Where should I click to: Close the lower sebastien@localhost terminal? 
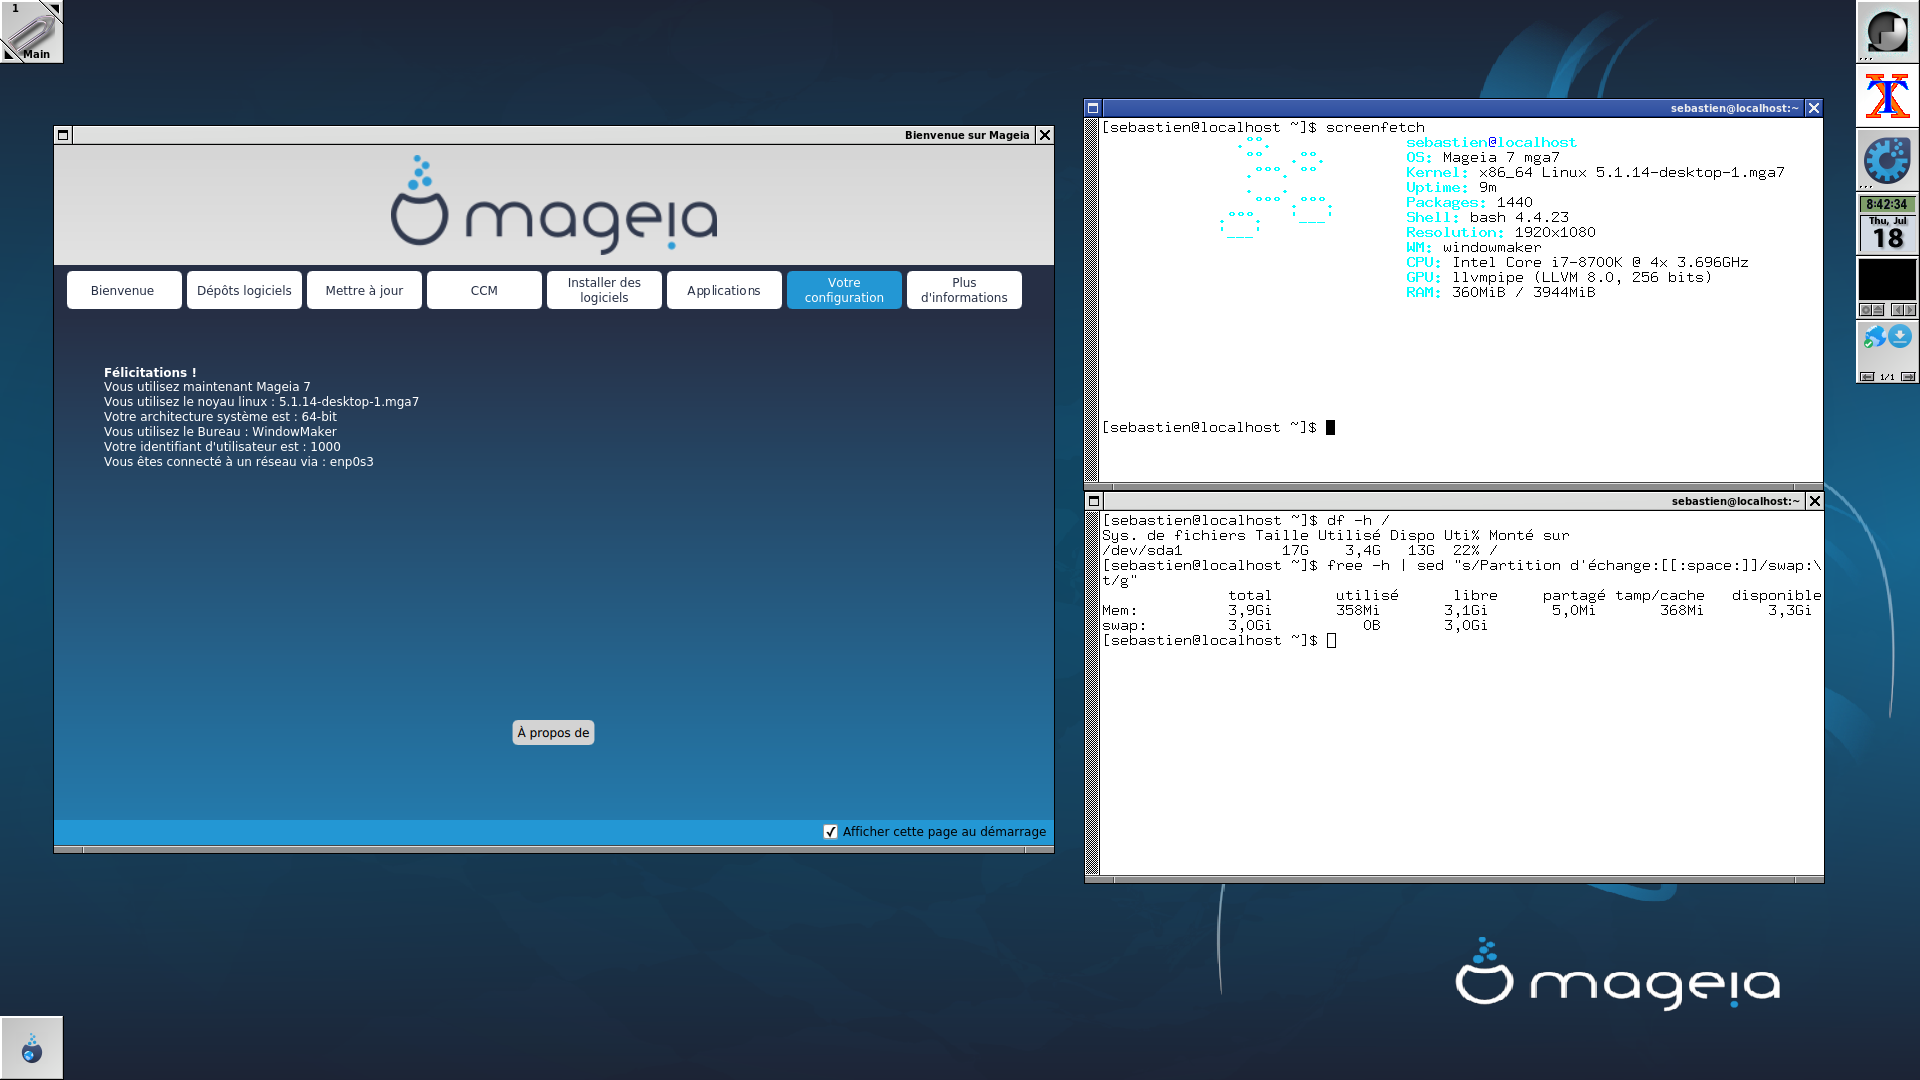1815,501
